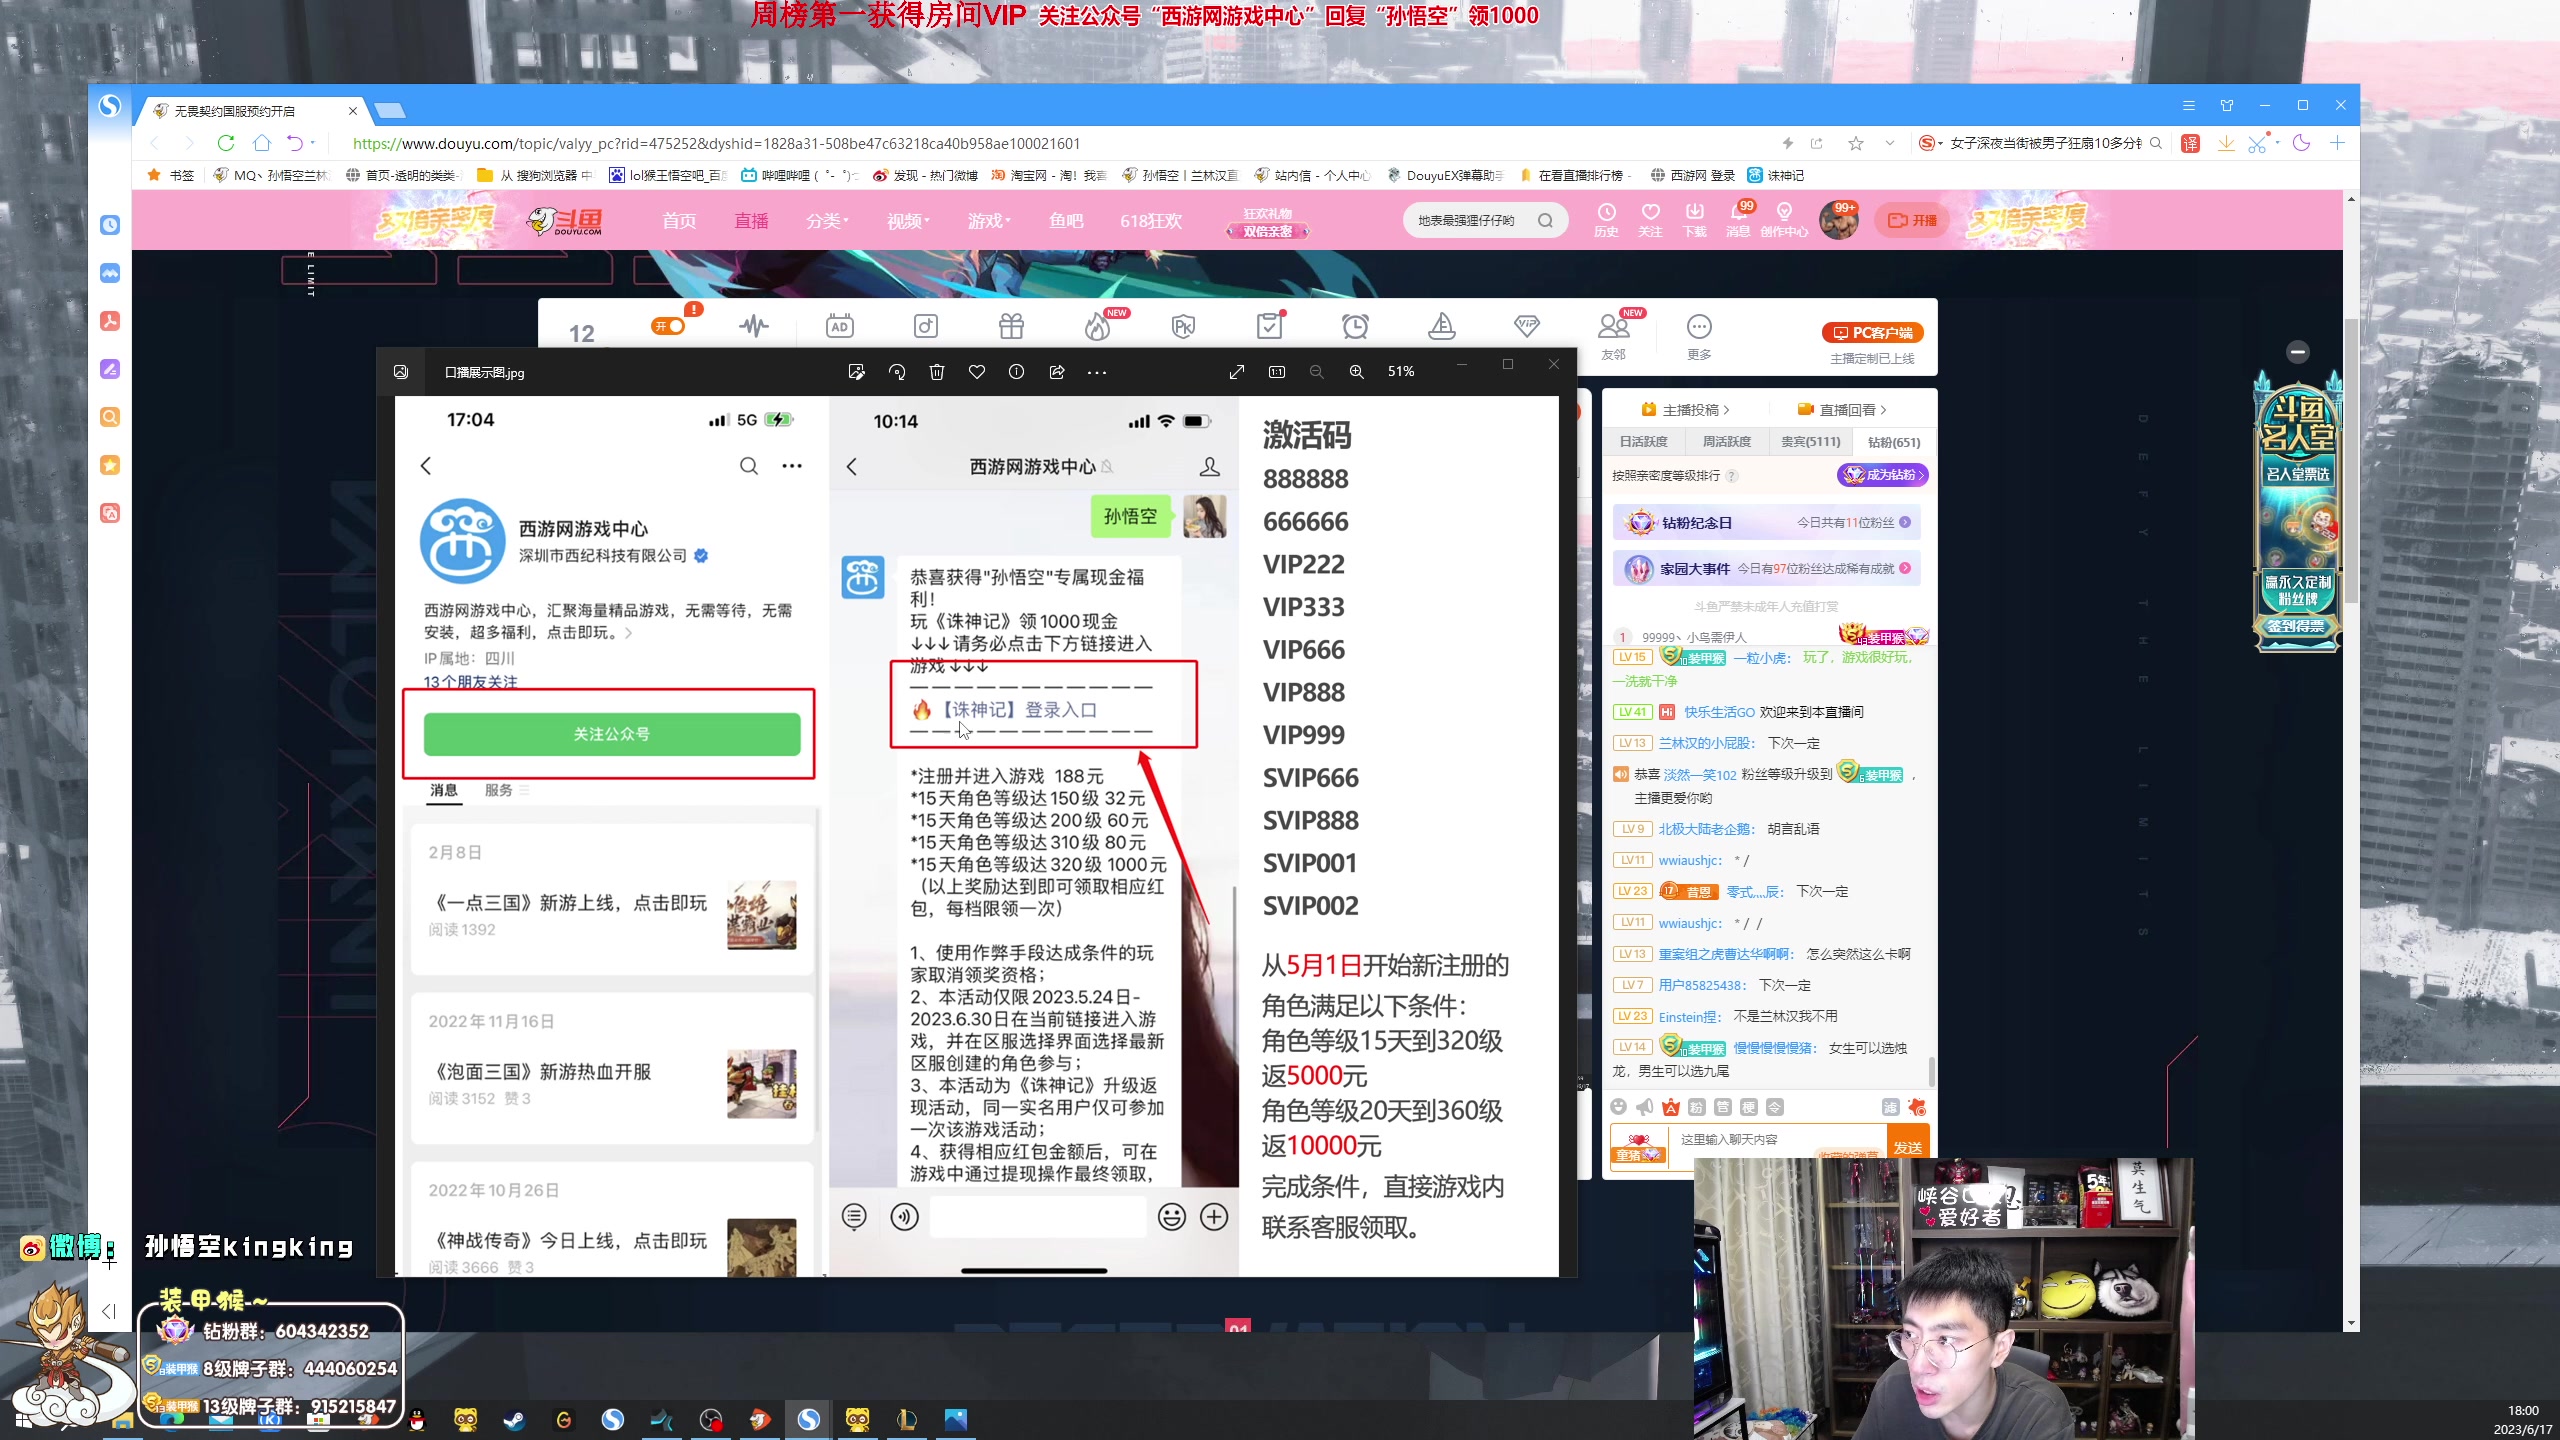Image resolution: width=2560 pixels, height=1440 pixels.
Task: Expand the 钻粉纪念日 banner arrow
Action: (x=1905, y=522)
